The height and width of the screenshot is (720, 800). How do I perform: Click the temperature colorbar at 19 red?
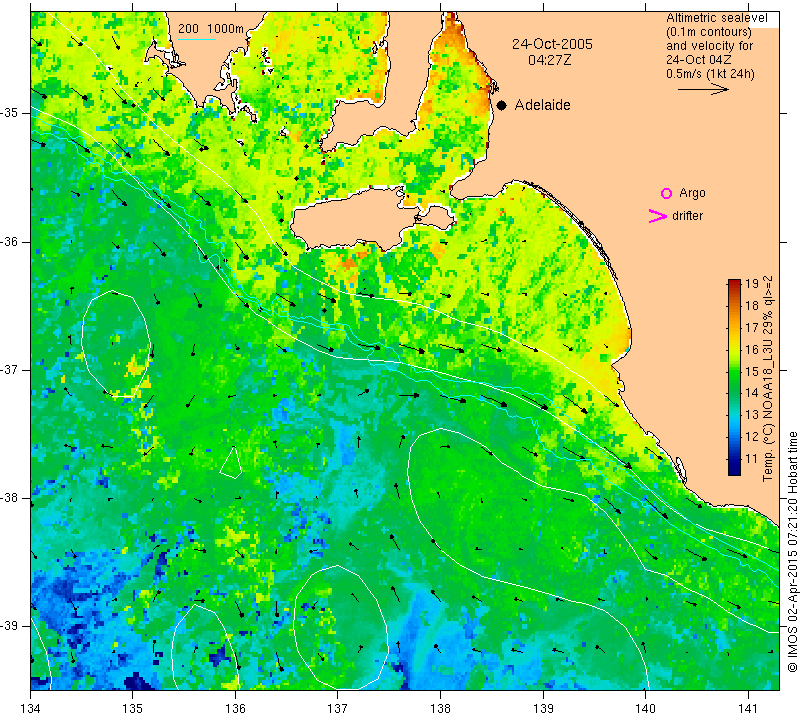(734, 283)
